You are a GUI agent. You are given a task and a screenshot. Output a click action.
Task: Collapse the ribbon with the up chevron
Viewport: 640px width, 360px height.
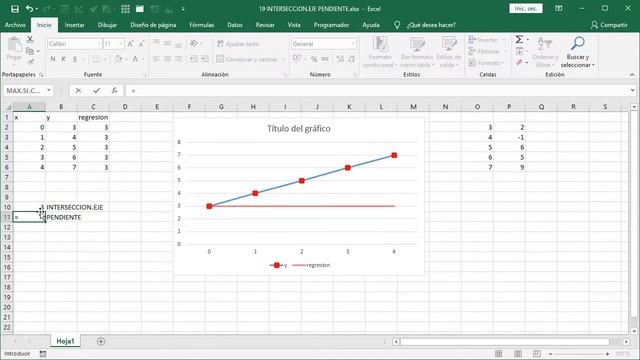632,75
